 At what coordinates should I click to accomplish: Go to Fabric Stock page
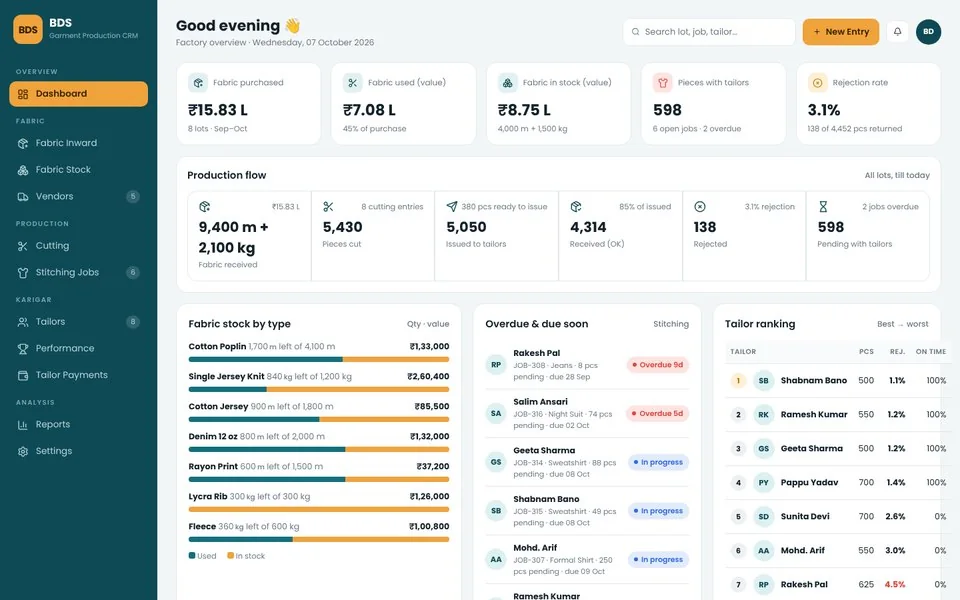[78, 170]
